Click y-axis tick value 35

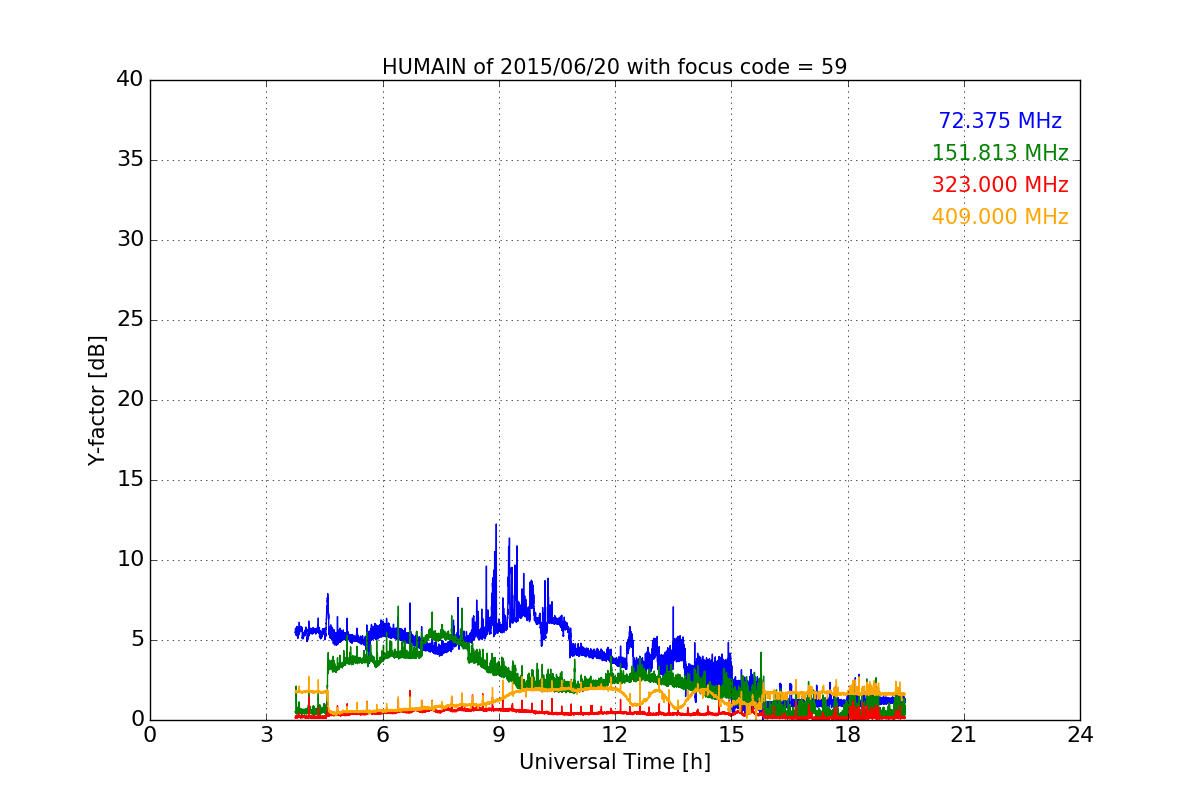[130, 160]
